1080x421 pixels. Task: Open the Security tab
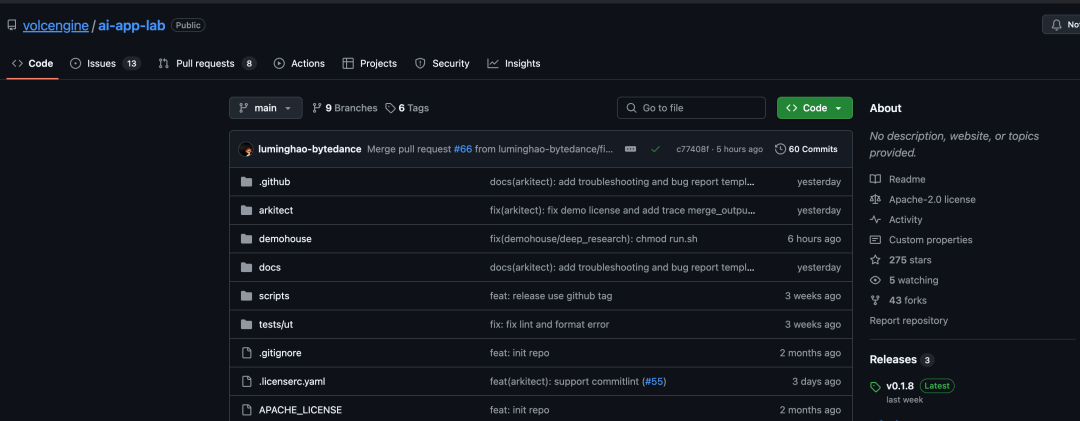pos(442,63)
